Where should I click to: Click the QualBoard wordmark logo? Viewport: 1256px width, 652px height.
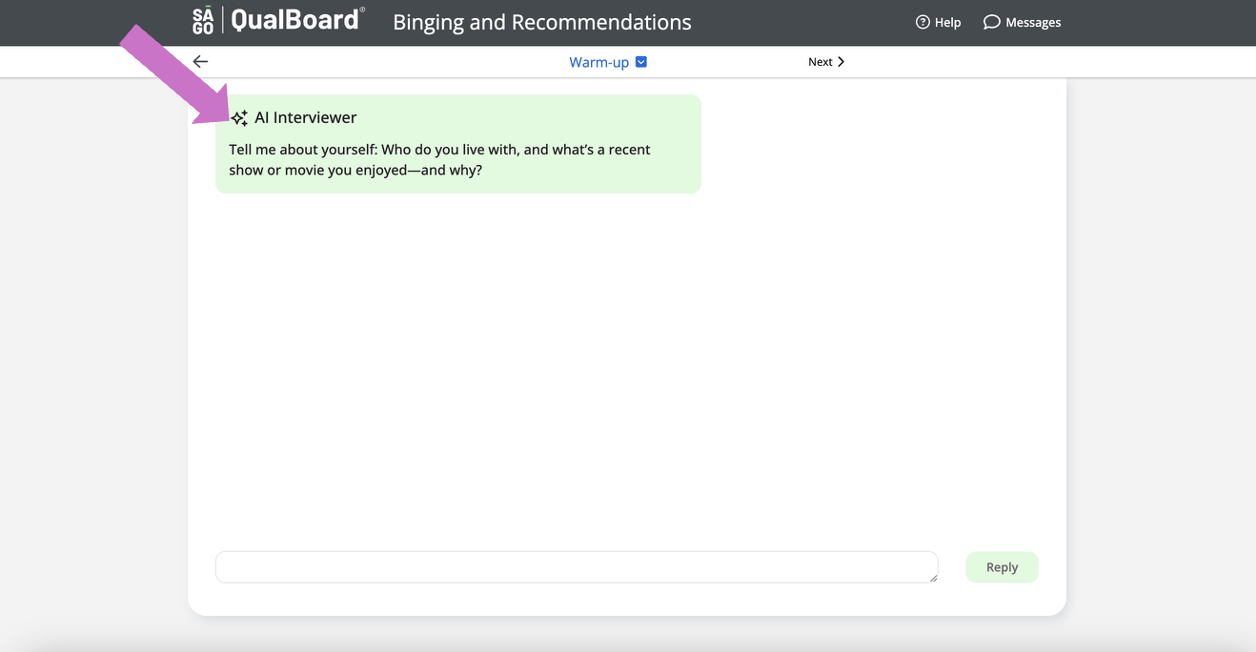[x=297, y=19]
